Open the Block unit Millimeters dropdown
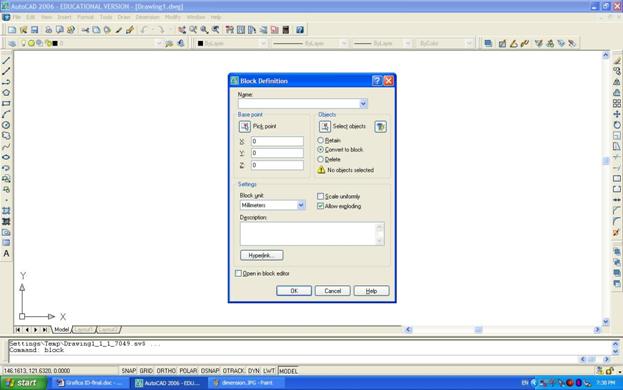The image size is (623, 390). pos(301,205)
